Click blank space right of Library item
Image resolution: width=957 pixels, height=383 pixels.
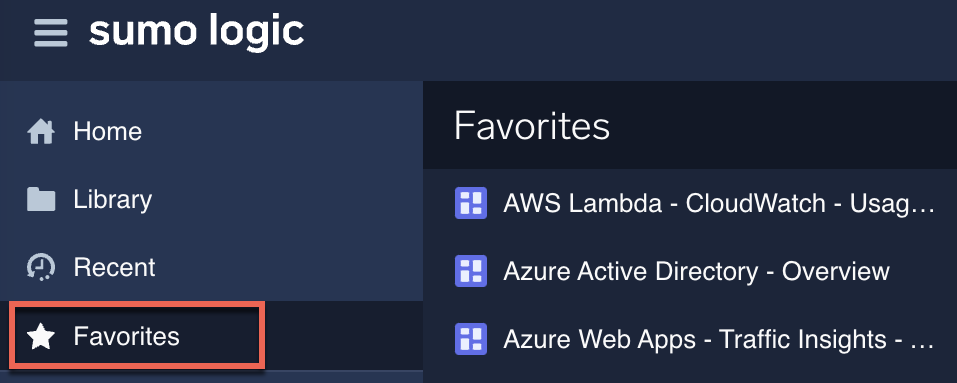287,199
